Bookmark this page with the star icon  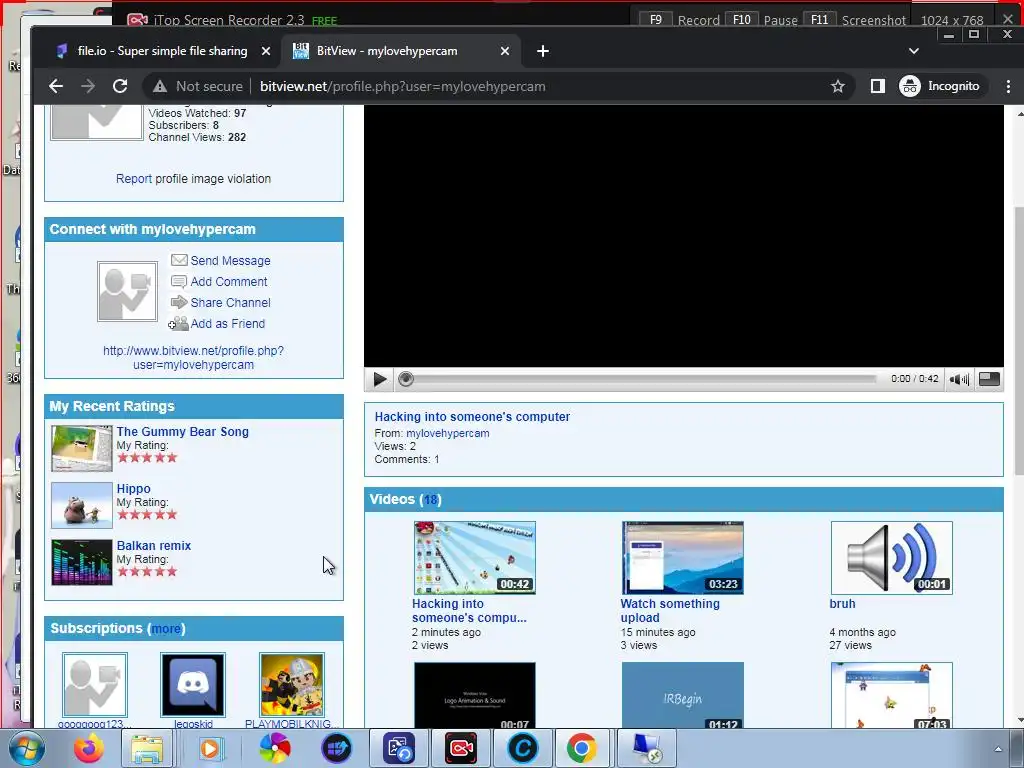click(838, 86)
